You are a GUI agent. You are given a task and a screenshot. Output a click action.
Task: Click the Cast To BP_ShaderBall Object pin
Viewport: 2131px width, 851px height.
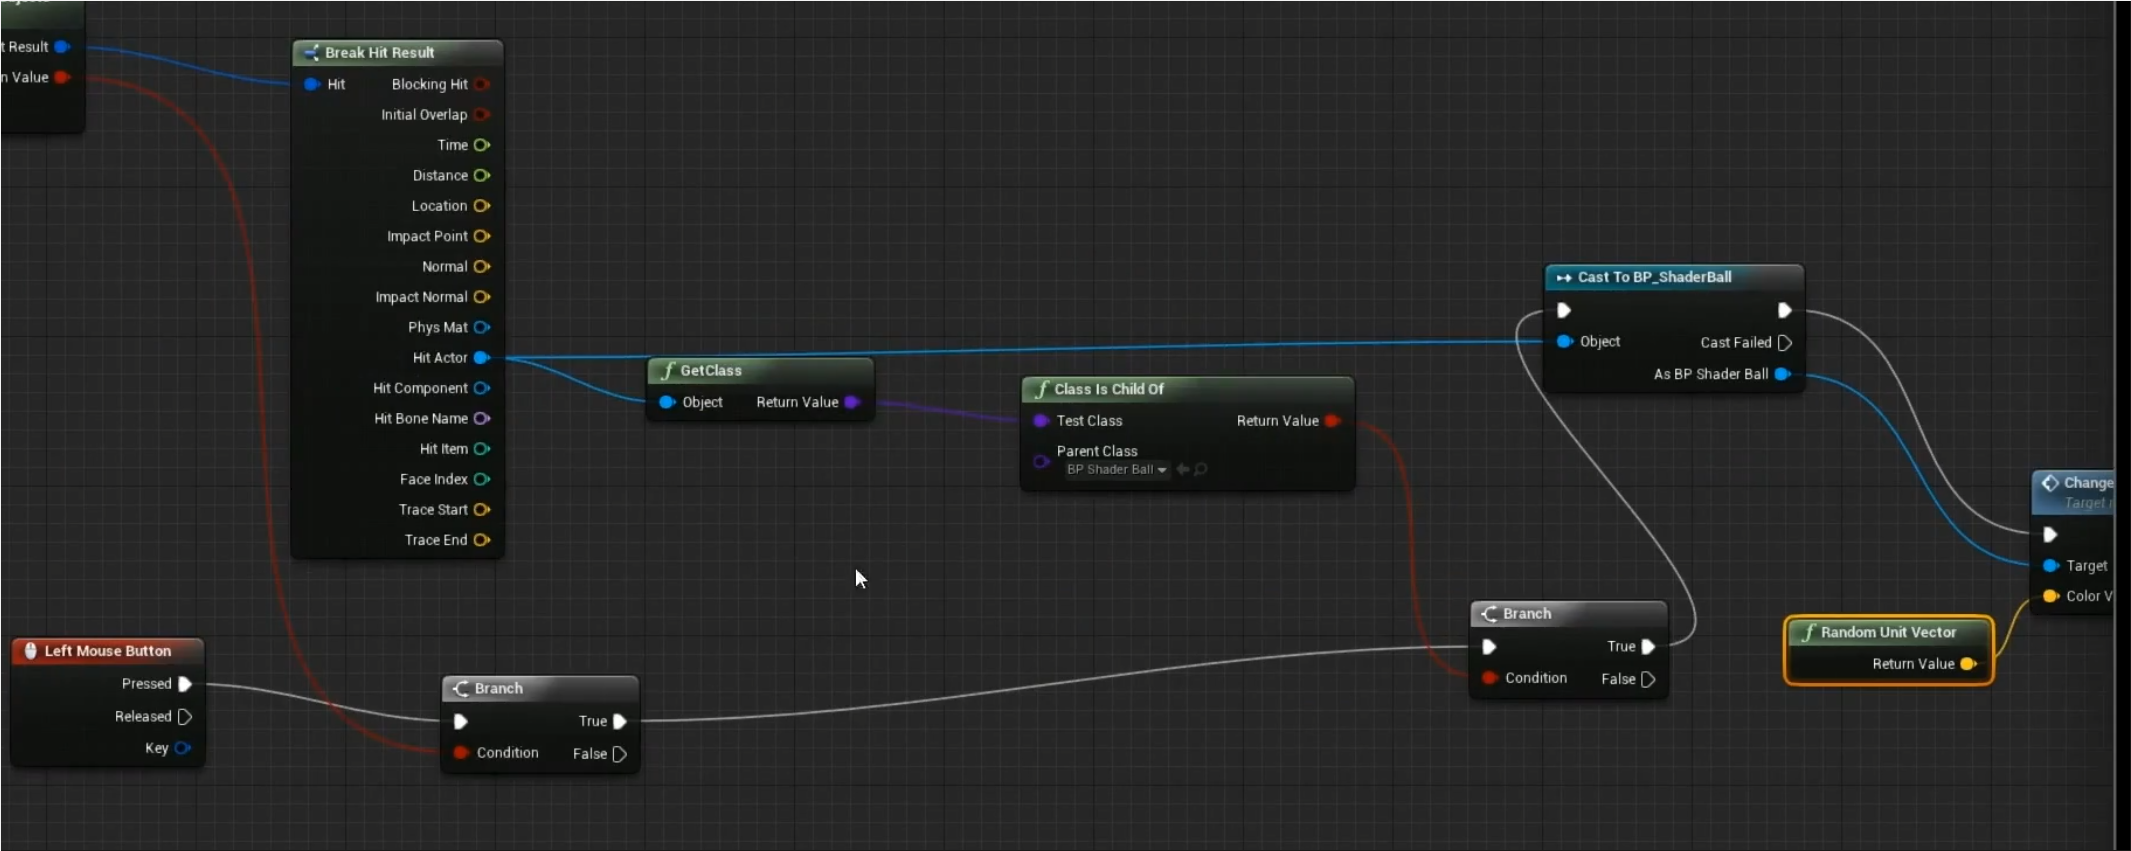[1565, 342]
